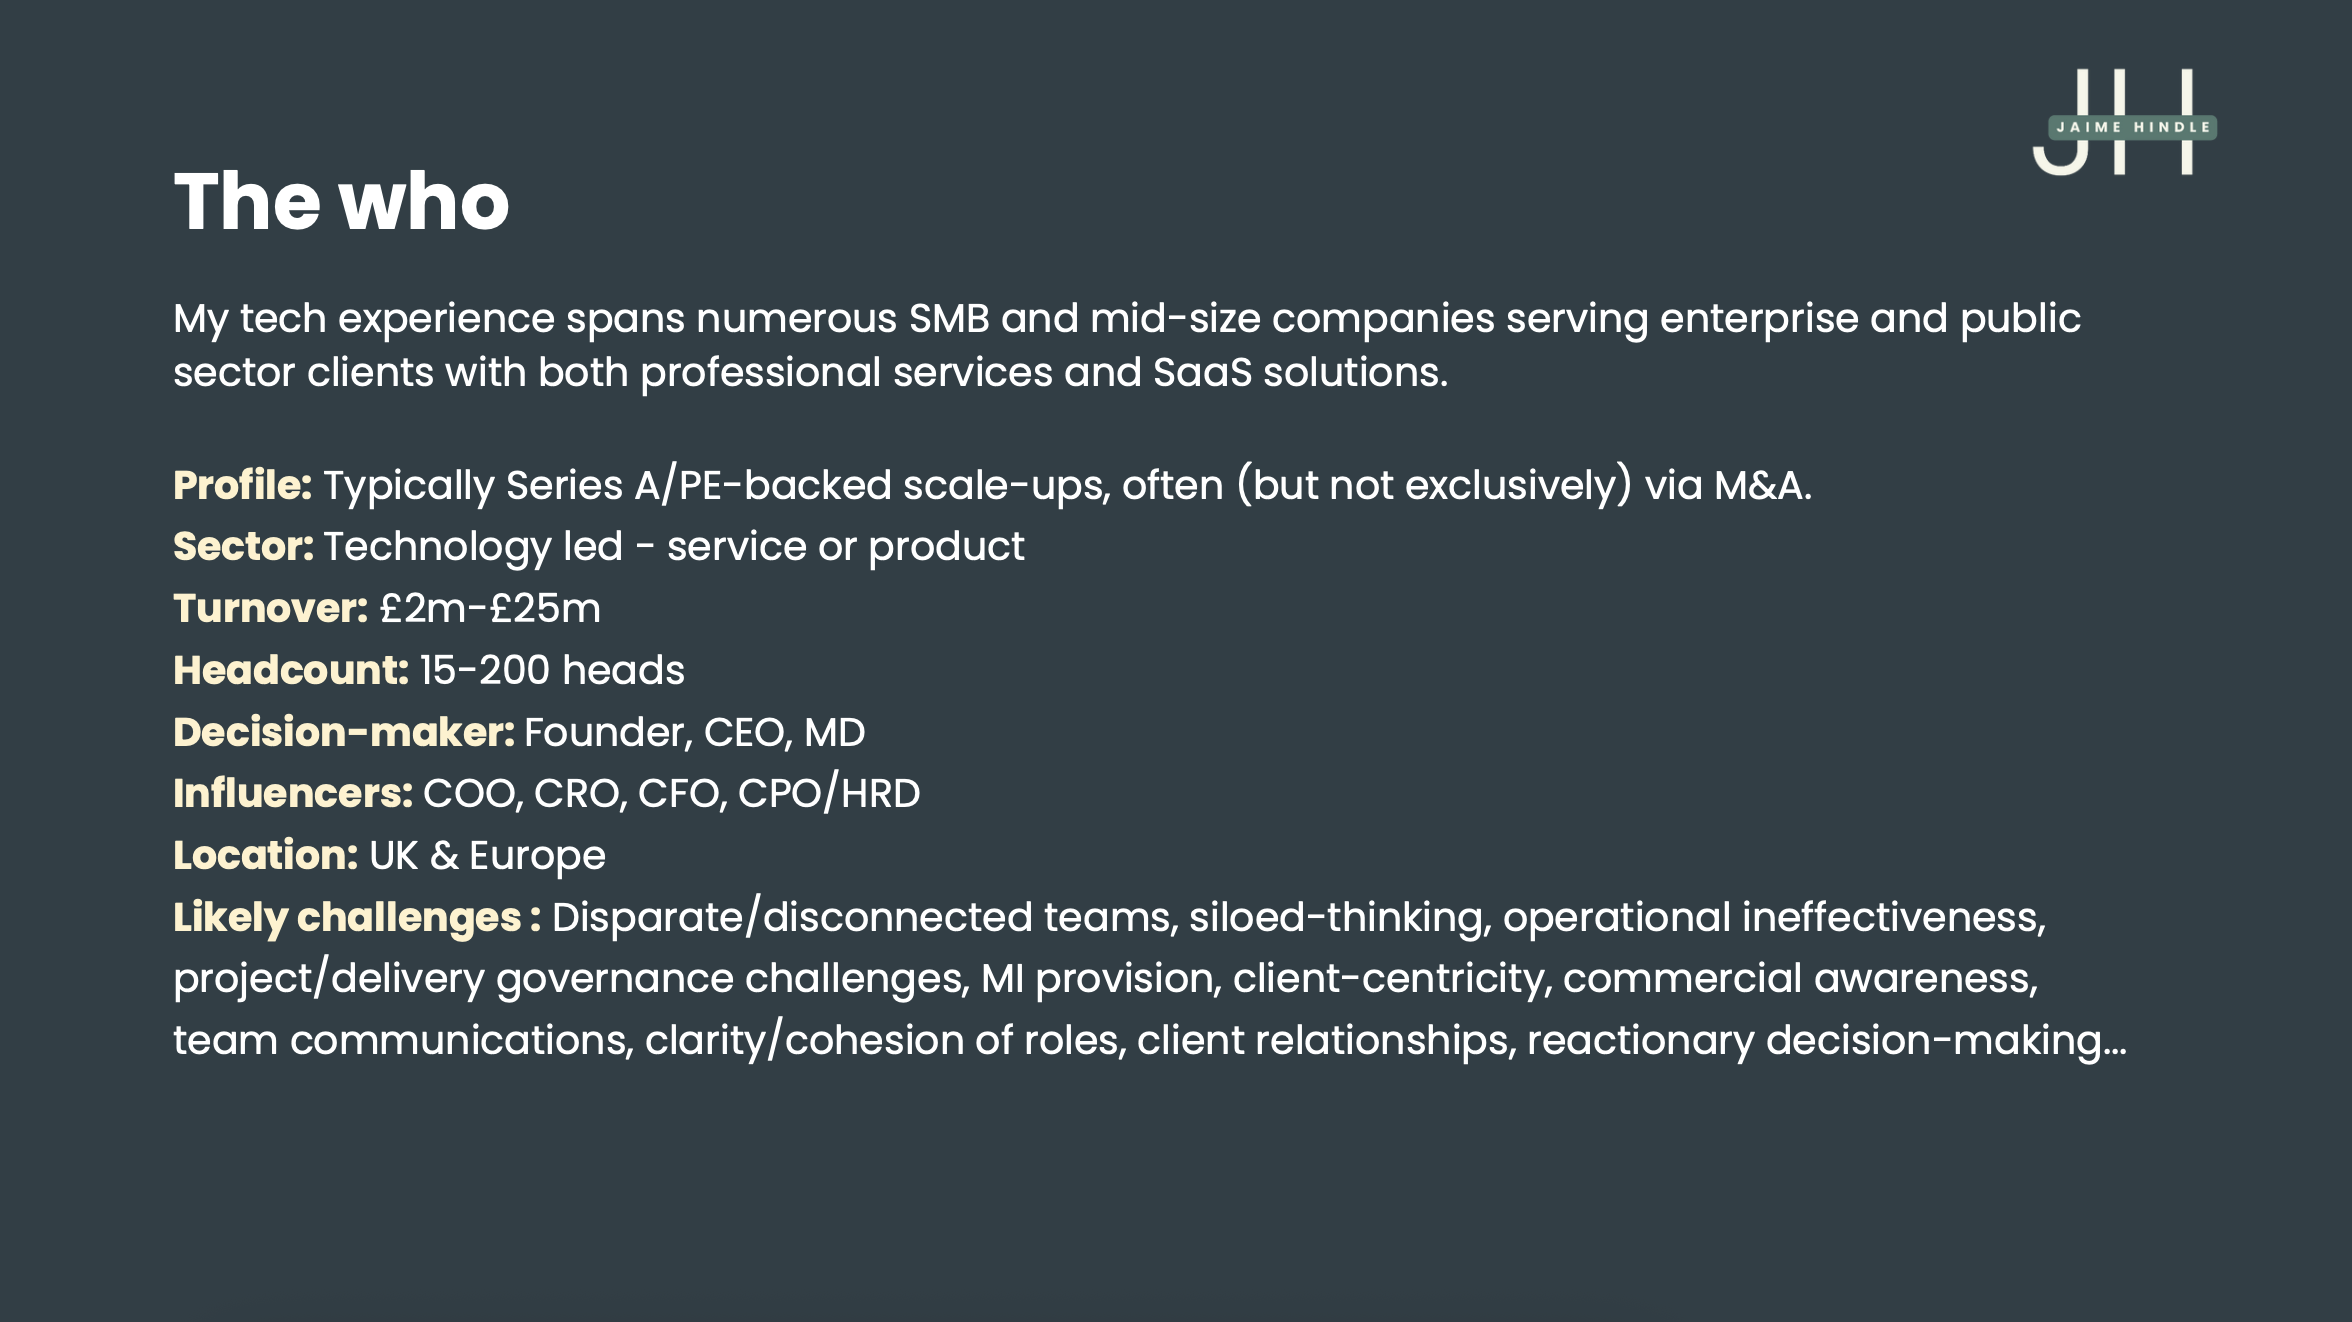The width and height of the screenshot is (2352, 1322).
Task: Click the "Location:" label
Action: tap(265, 856)
